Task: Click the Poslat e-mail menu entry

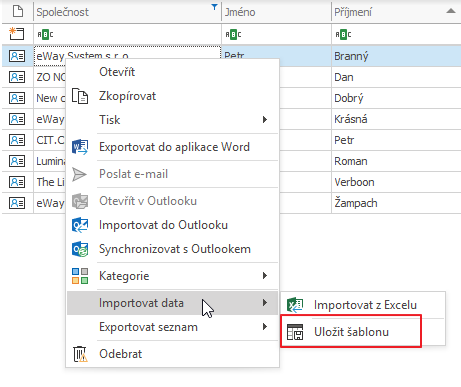Action: (x=172, y=174)
